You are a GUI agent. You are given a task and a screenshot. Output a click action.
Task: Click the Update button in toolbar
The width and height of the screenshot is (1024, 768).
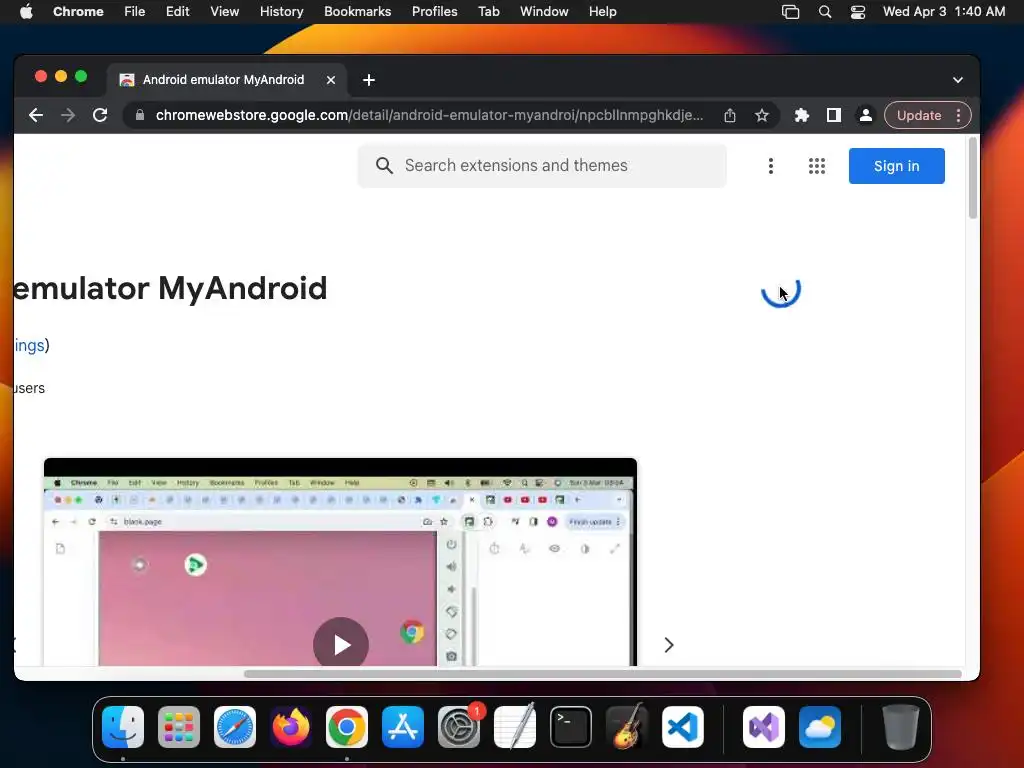(918, 116)
